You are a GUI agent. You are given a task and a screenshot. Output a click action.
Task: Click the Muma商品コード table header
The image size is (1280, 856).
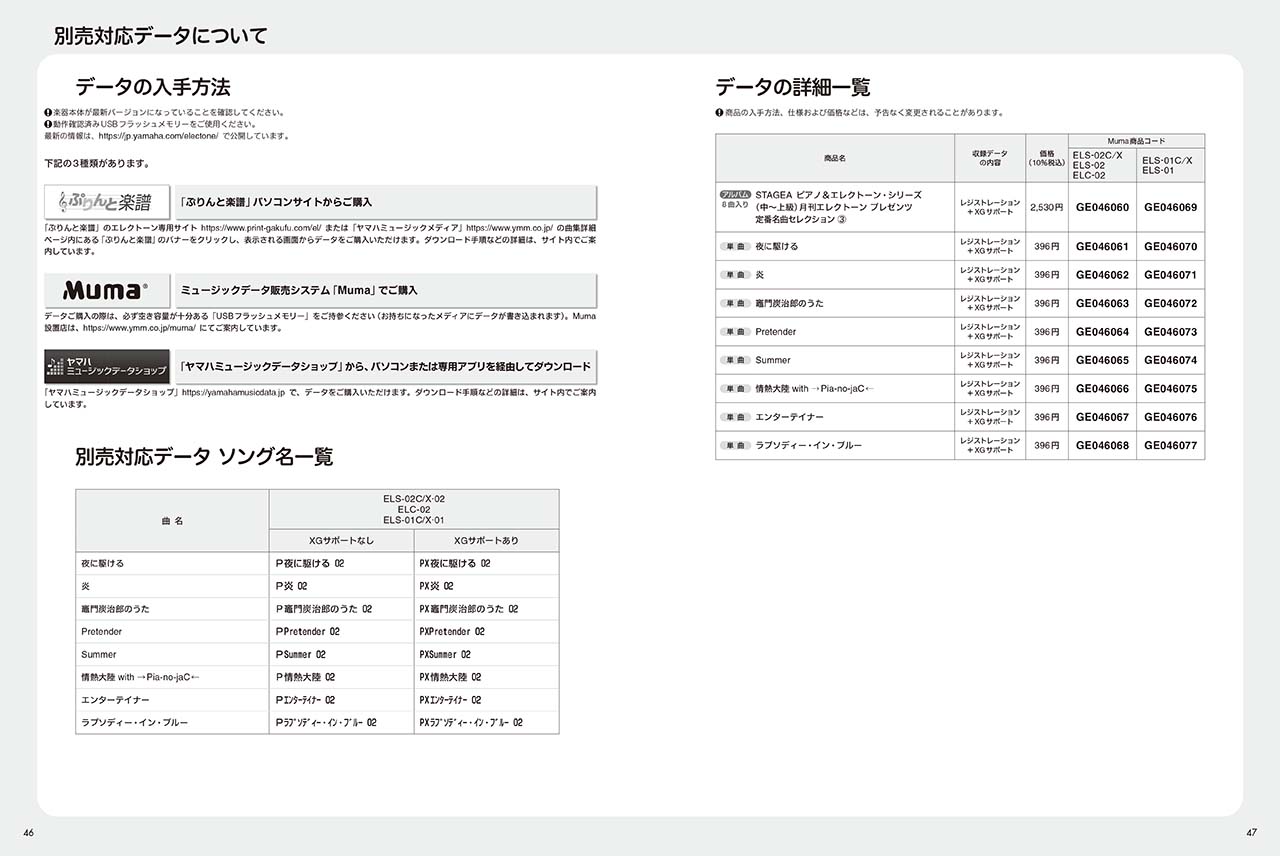point(1136,142)
